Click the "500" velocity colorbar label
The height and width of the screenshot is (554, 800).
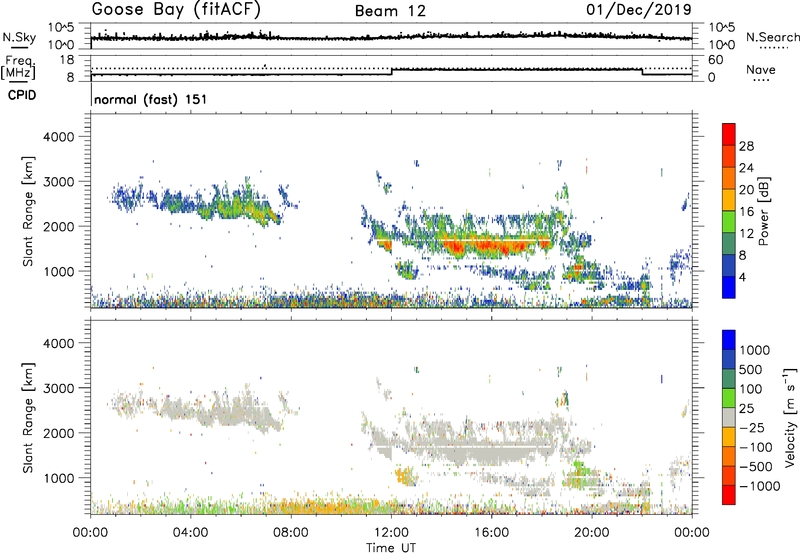[x=751, y=370]
